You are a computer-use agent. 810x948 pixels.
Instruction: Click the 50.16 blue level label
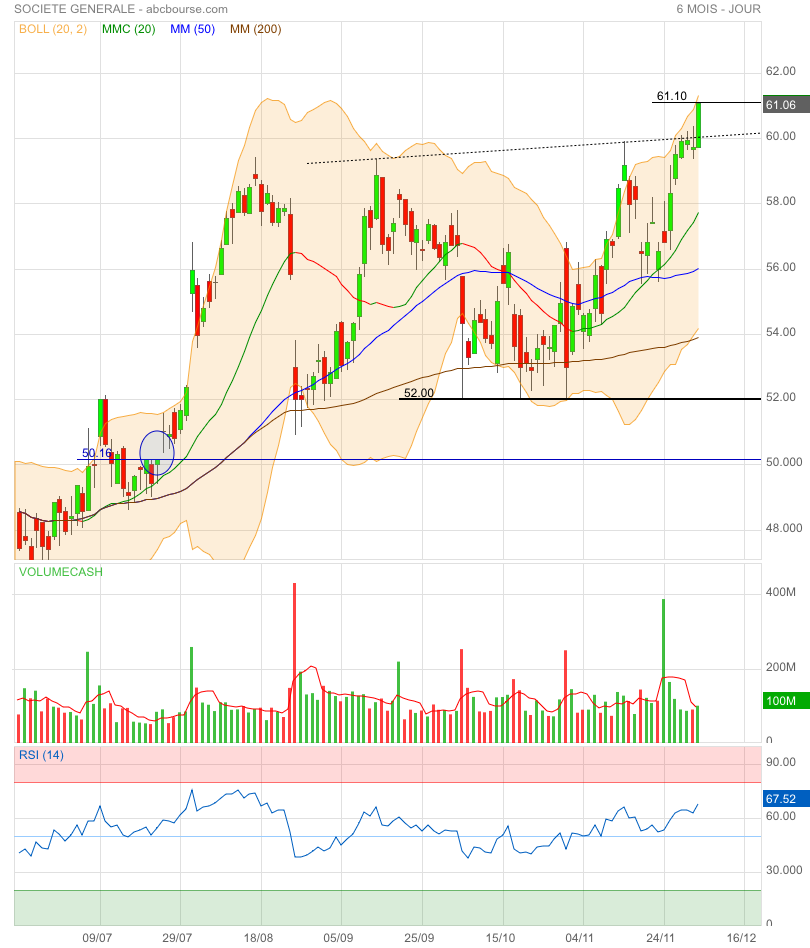pyautogui.click(x=97, y=452)
